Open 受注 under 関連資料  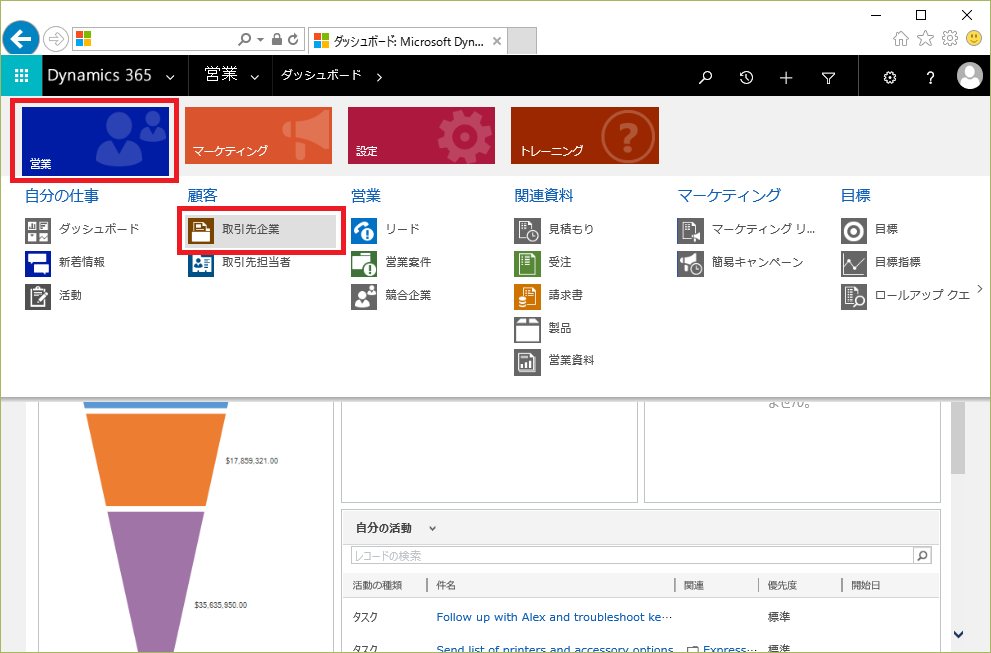pyautogui.click(x=543, y=262)
